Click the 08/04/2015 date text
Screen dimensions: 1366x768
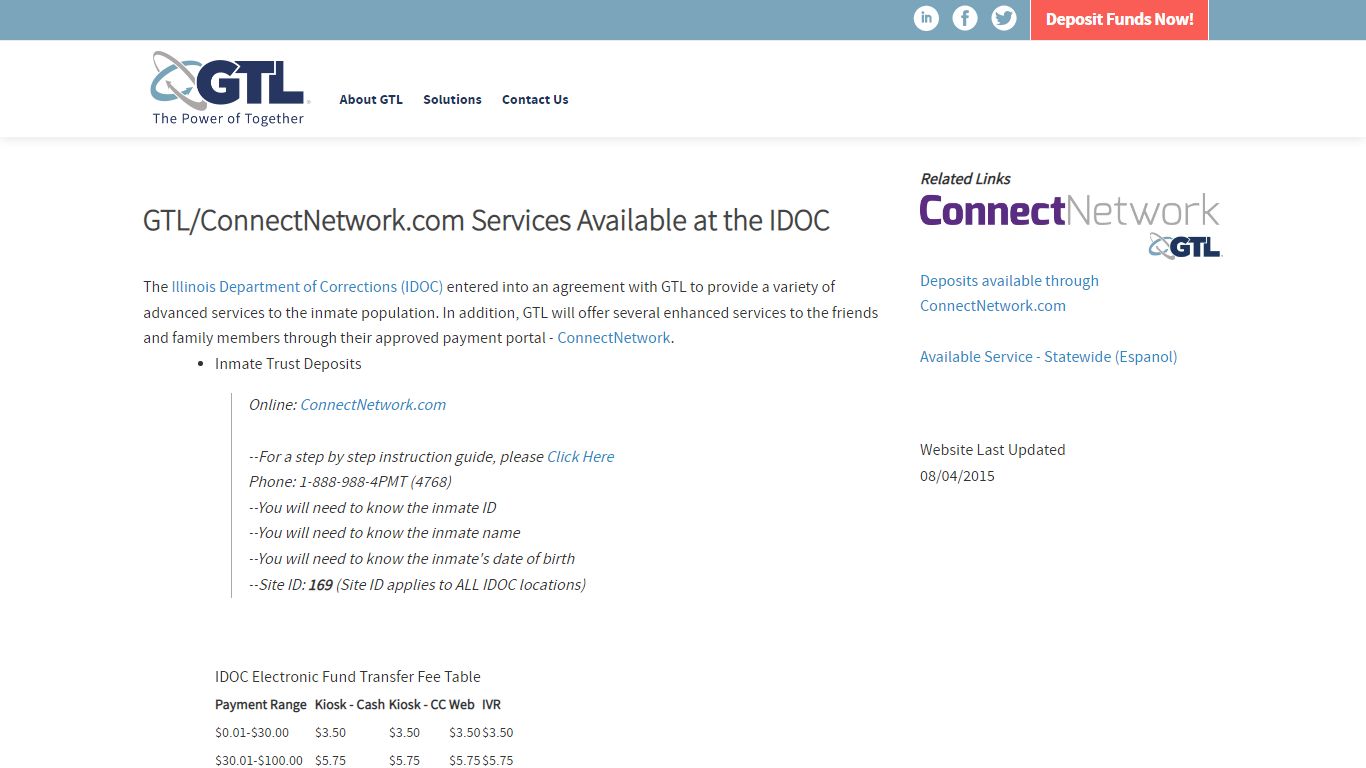click(x=957, y=476)
